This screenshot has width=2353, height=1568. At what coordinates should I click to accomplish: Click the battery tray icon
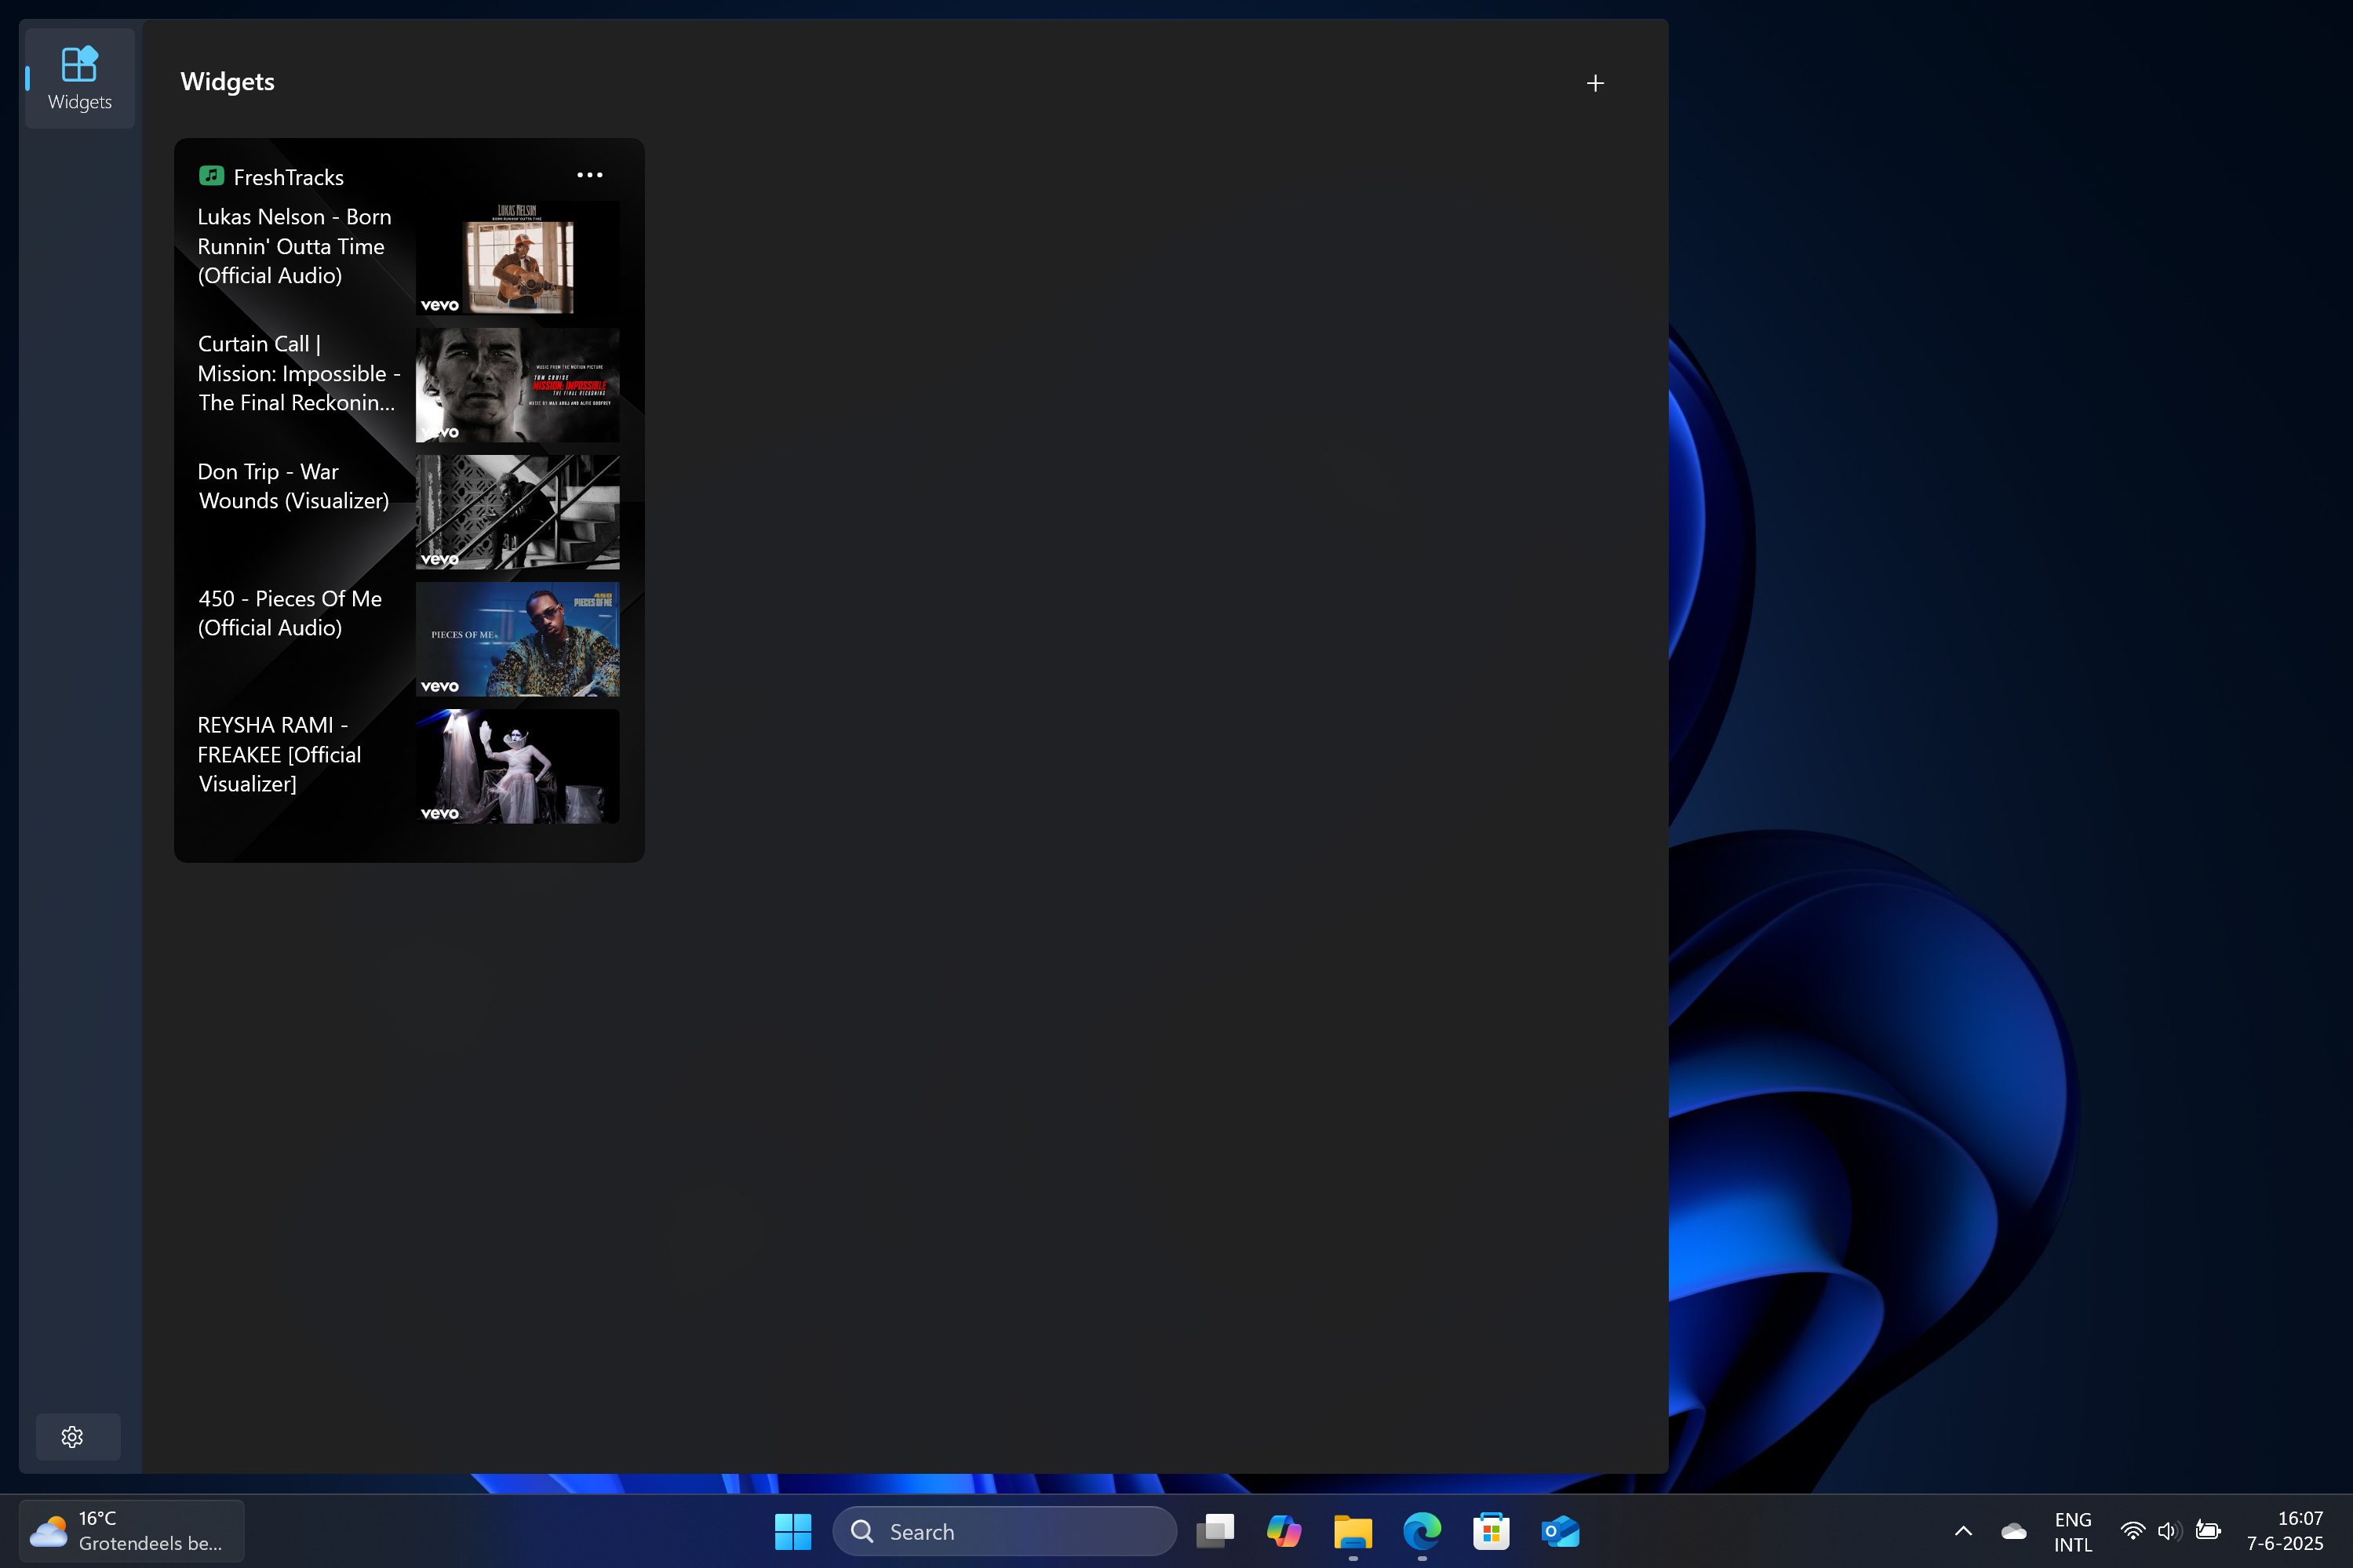click(x=2208, y=1531)
